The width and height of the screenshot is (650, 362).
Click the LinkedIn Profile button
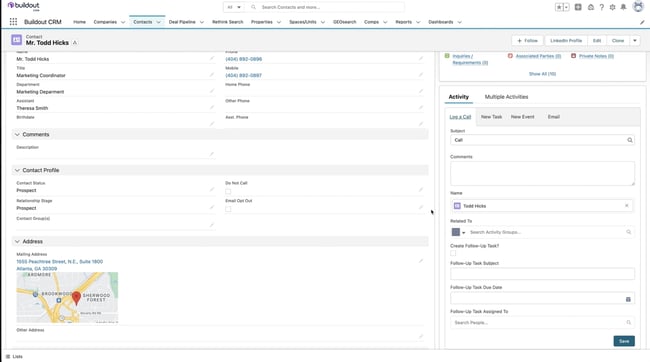(566, 41)
